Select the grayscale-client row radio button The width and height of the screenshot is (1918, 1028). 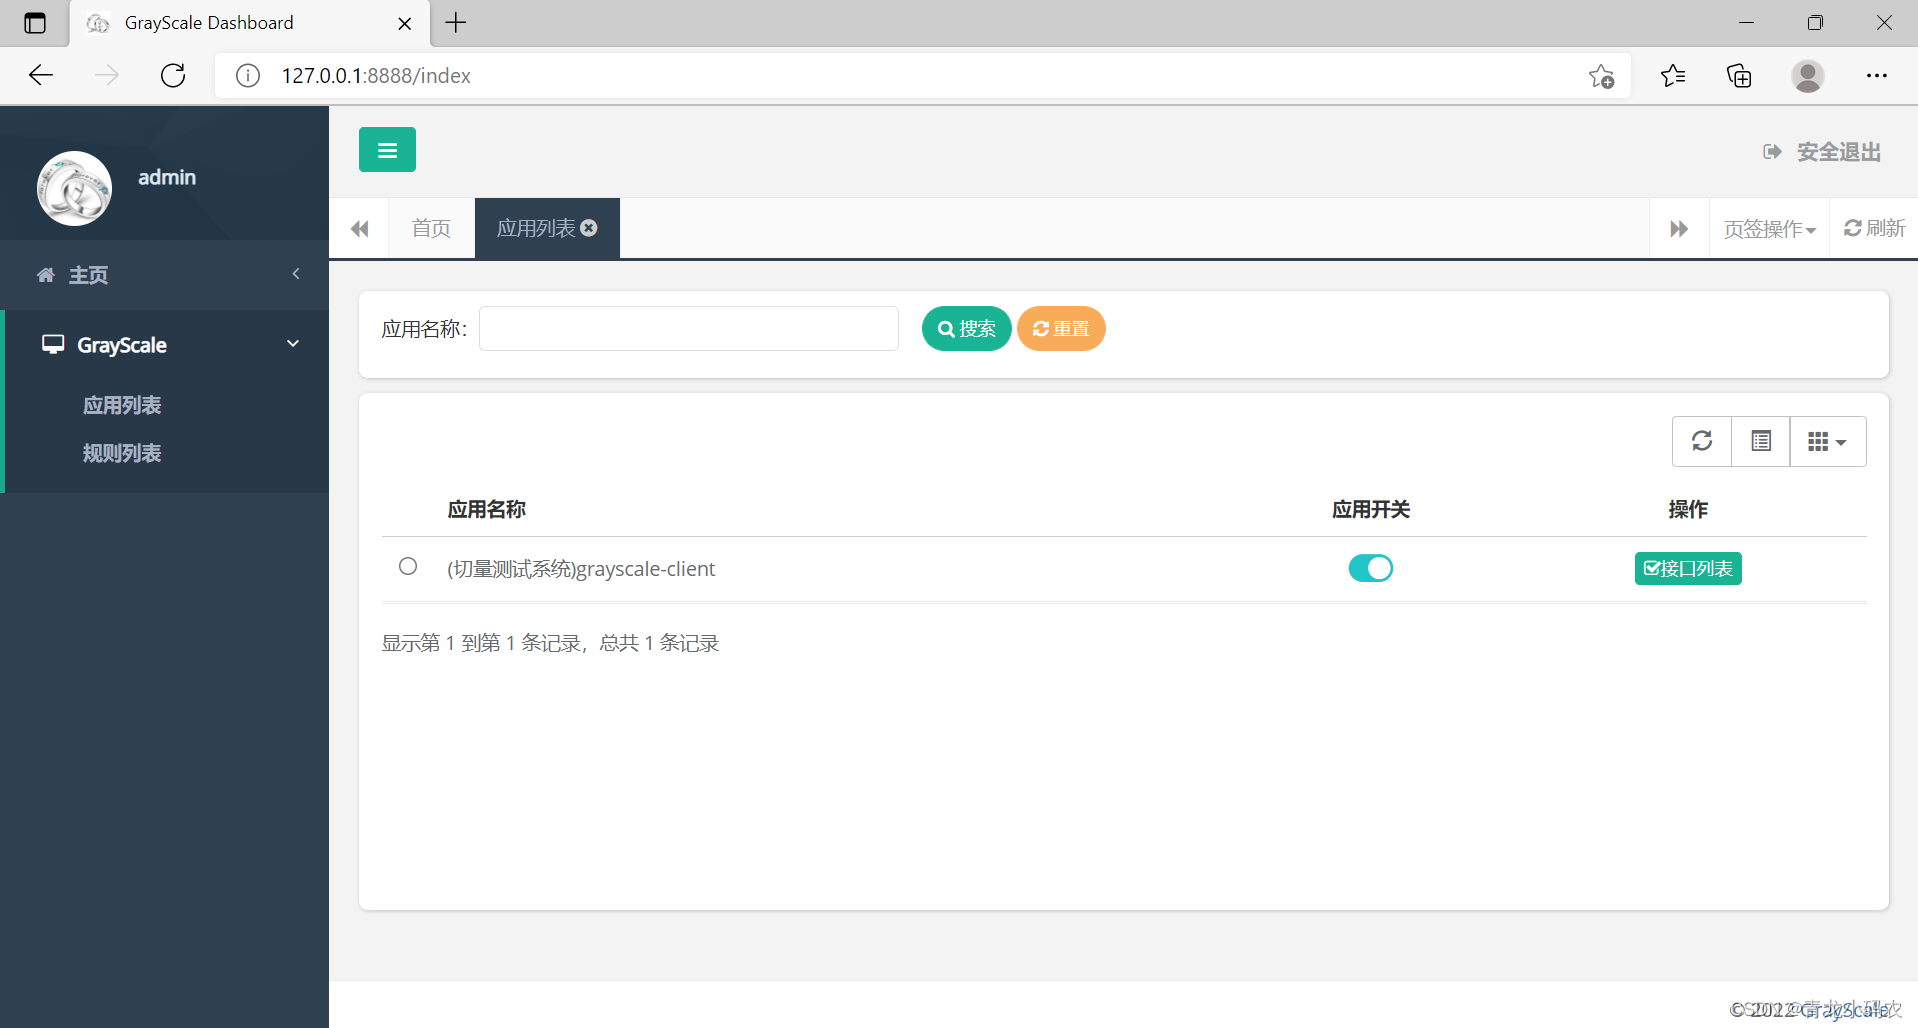tap(408, 566)
